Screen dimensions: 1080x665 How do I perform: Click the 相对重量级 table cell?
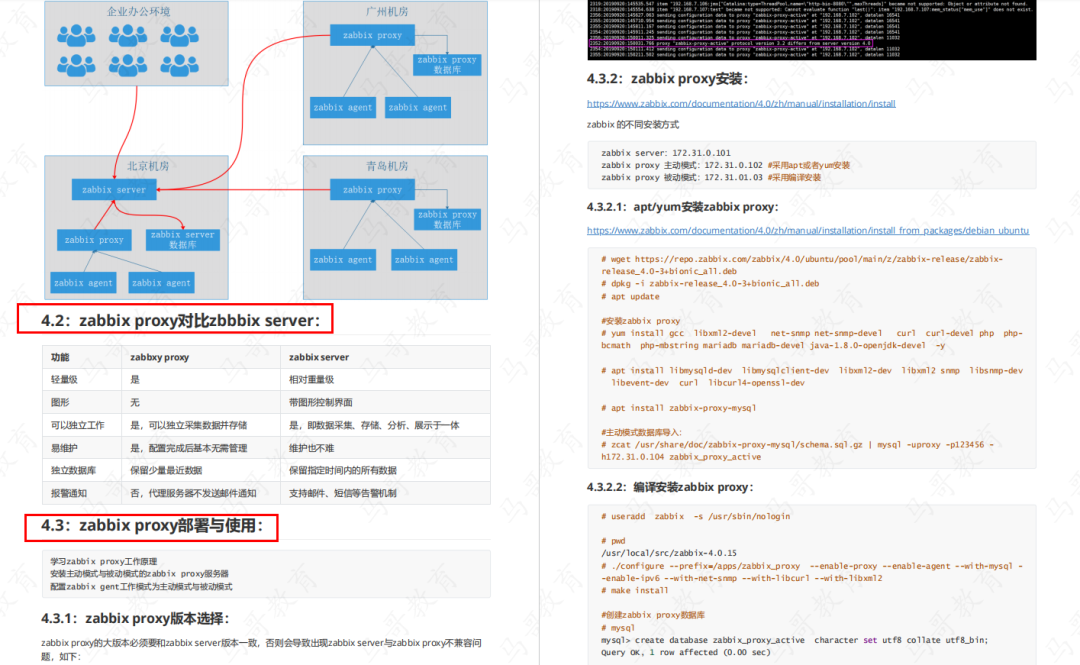[385, 380]
